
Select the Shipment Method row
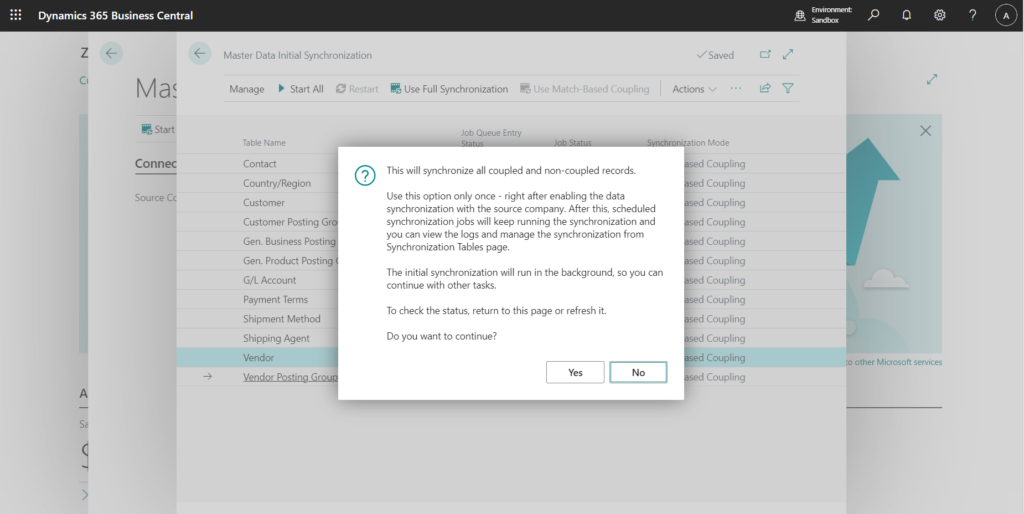511,319
